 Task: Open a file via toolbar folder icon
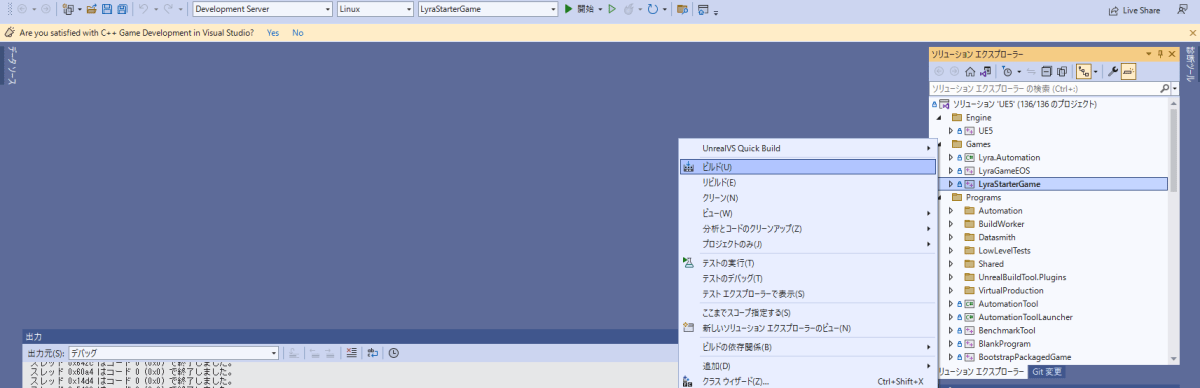point(91,9)
